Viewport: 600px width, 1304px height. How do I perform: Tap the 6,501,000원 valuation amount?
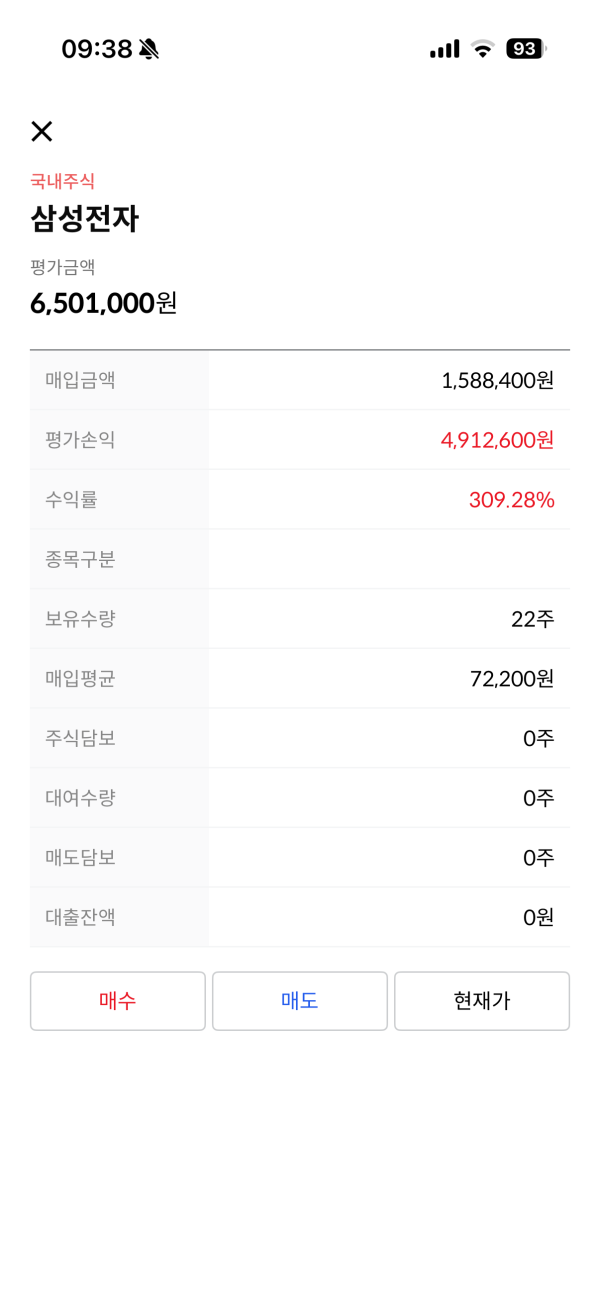click(x=104, y=303)
